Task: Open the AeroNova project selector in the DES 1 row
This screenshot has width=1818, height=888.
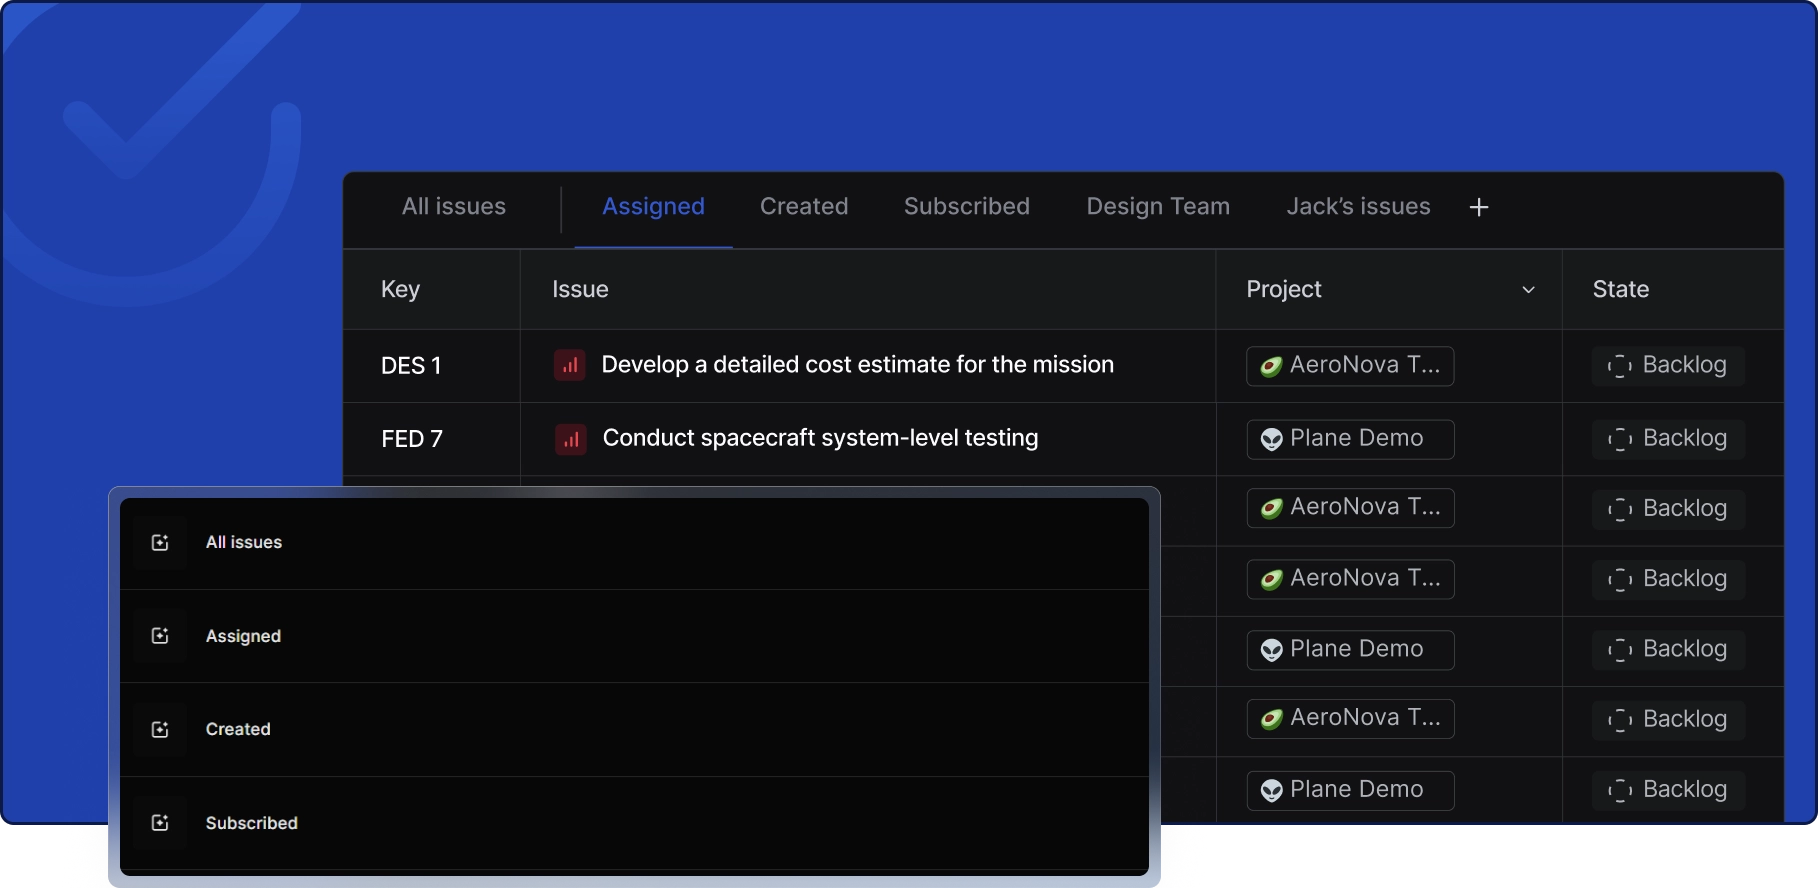Action: click(1350, 366)
